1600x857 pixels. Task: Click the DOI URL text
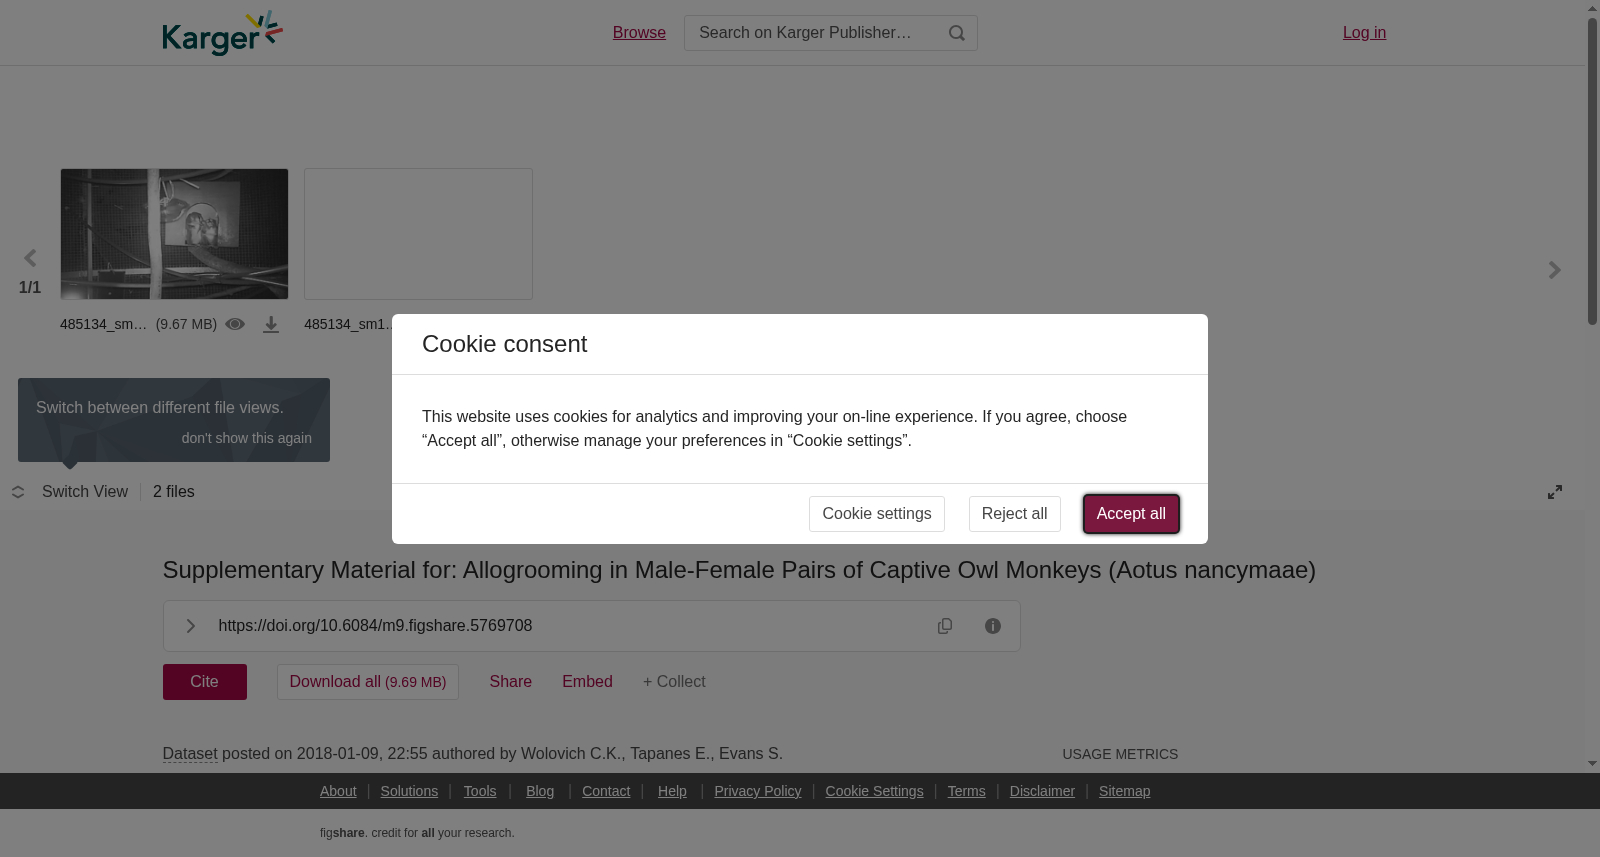point(375,626)
